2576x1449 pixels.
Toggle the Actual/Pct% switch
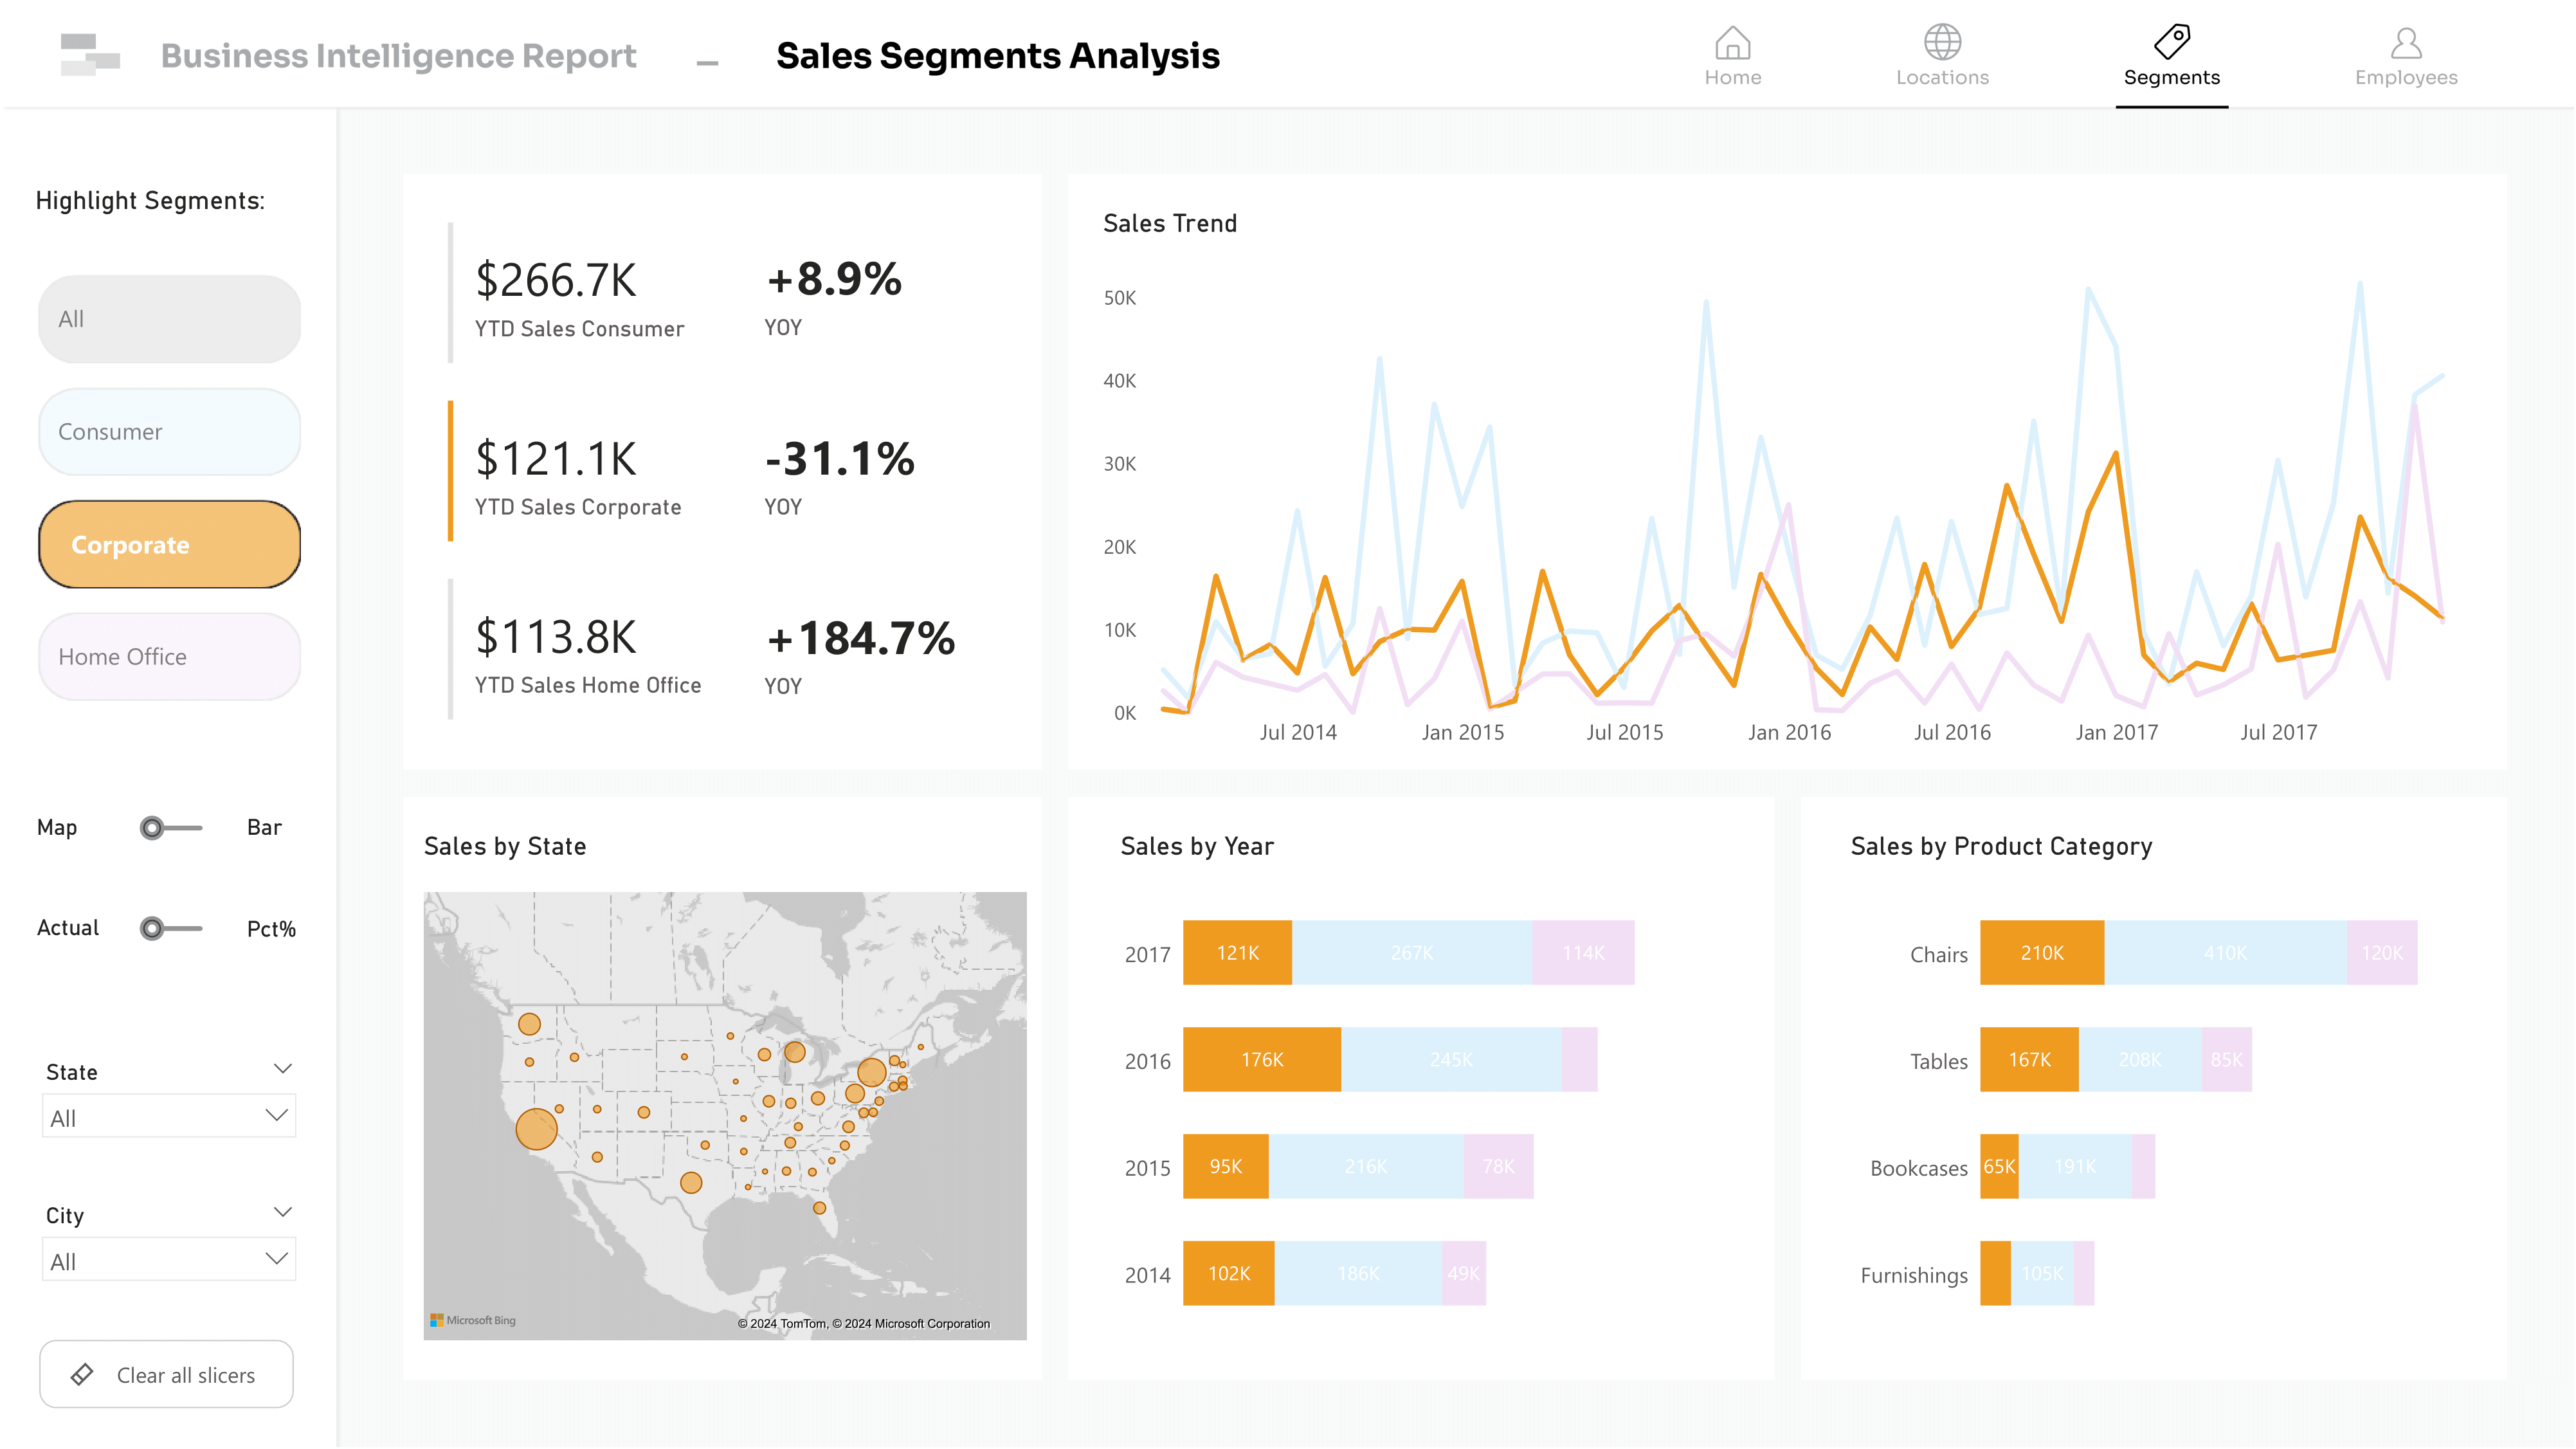point(171,929)
